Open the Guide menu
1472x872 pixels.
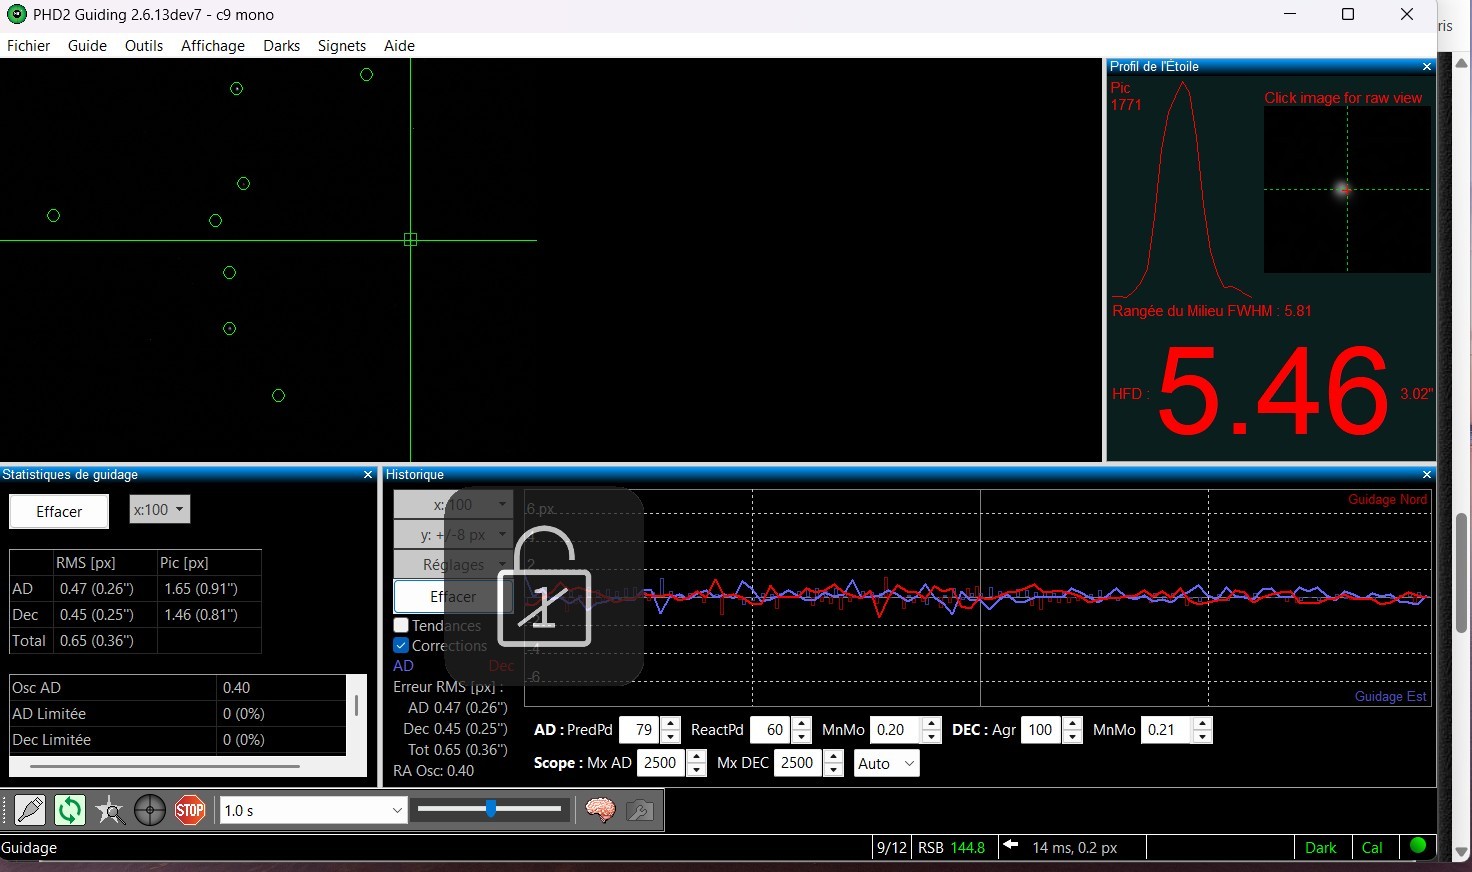pyautogui.click(x=87, y=46)
